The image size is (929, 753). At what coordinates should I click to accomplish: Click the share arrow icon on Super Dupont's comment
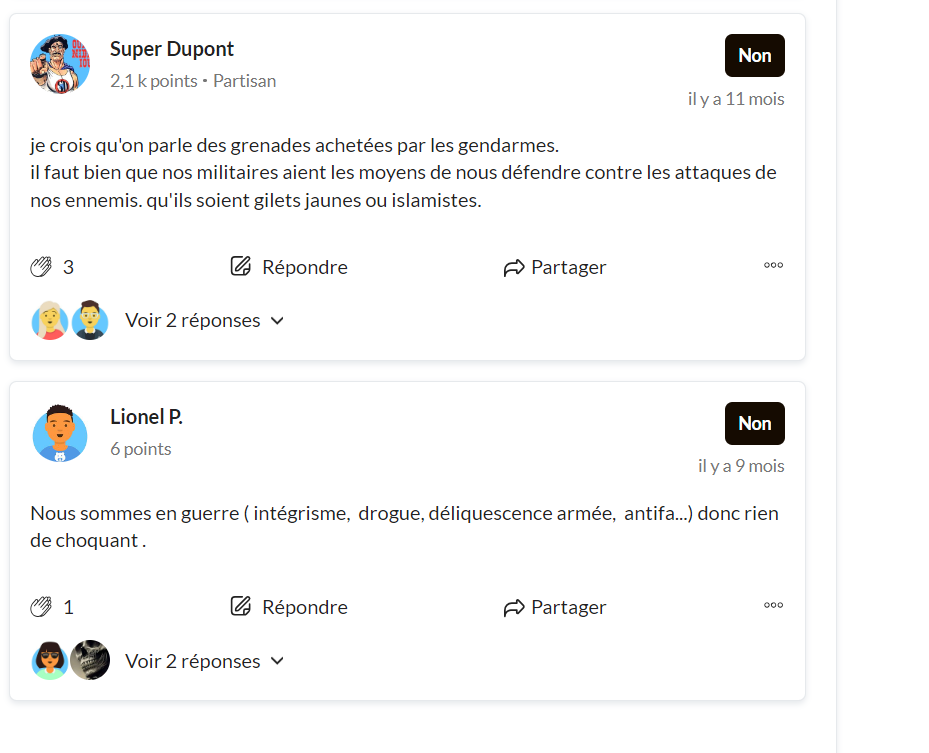click(x=514, y=268)
